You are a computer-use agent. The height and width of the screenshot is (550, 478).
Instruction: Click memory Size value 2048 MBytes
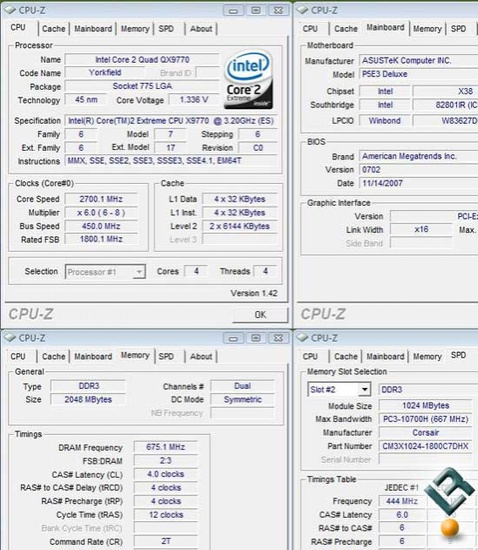[x=88, y=400]
